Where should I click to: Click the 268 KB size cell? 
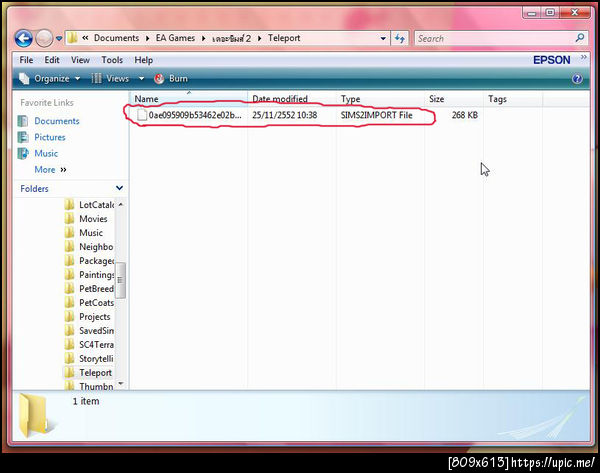click(x=465, y=115)
